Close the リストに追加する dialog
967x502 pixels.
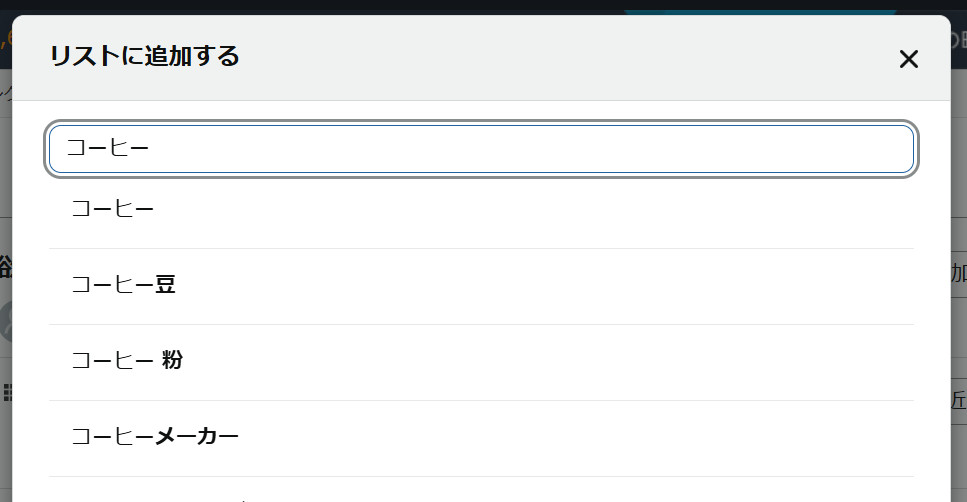click(x=908, y=59)
